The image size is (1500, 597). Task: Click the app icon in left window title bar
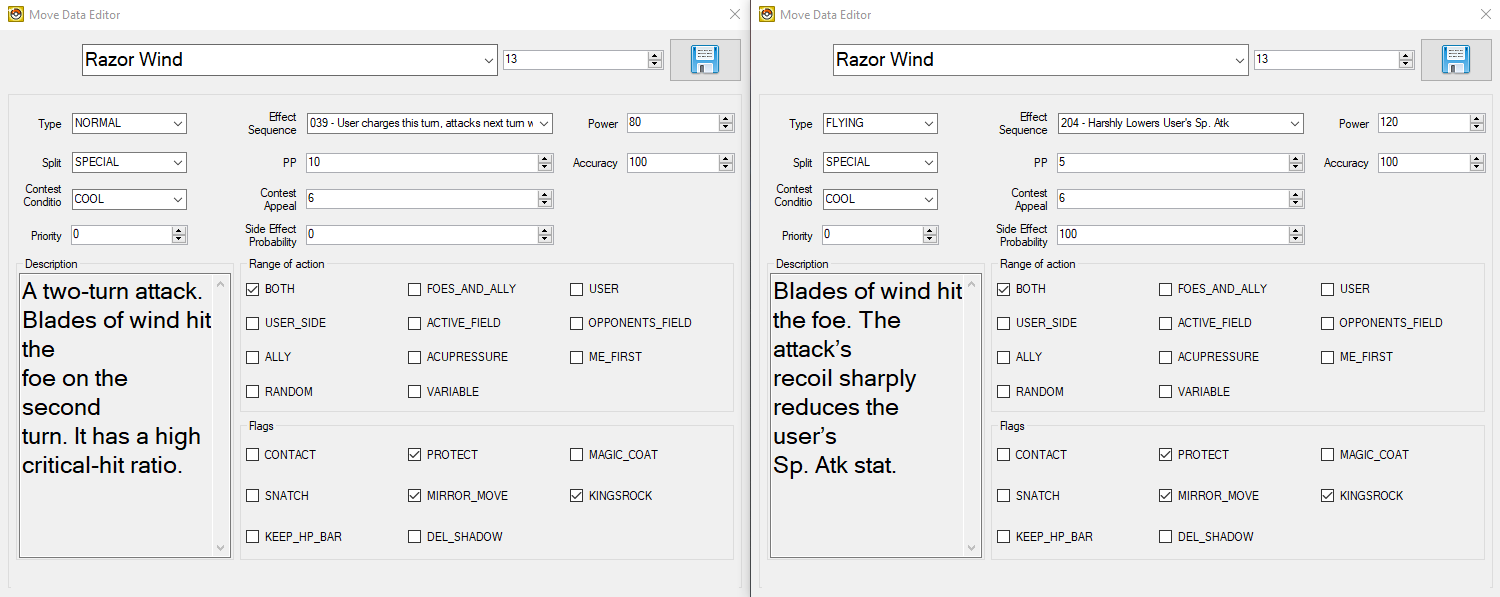(15, 14)
